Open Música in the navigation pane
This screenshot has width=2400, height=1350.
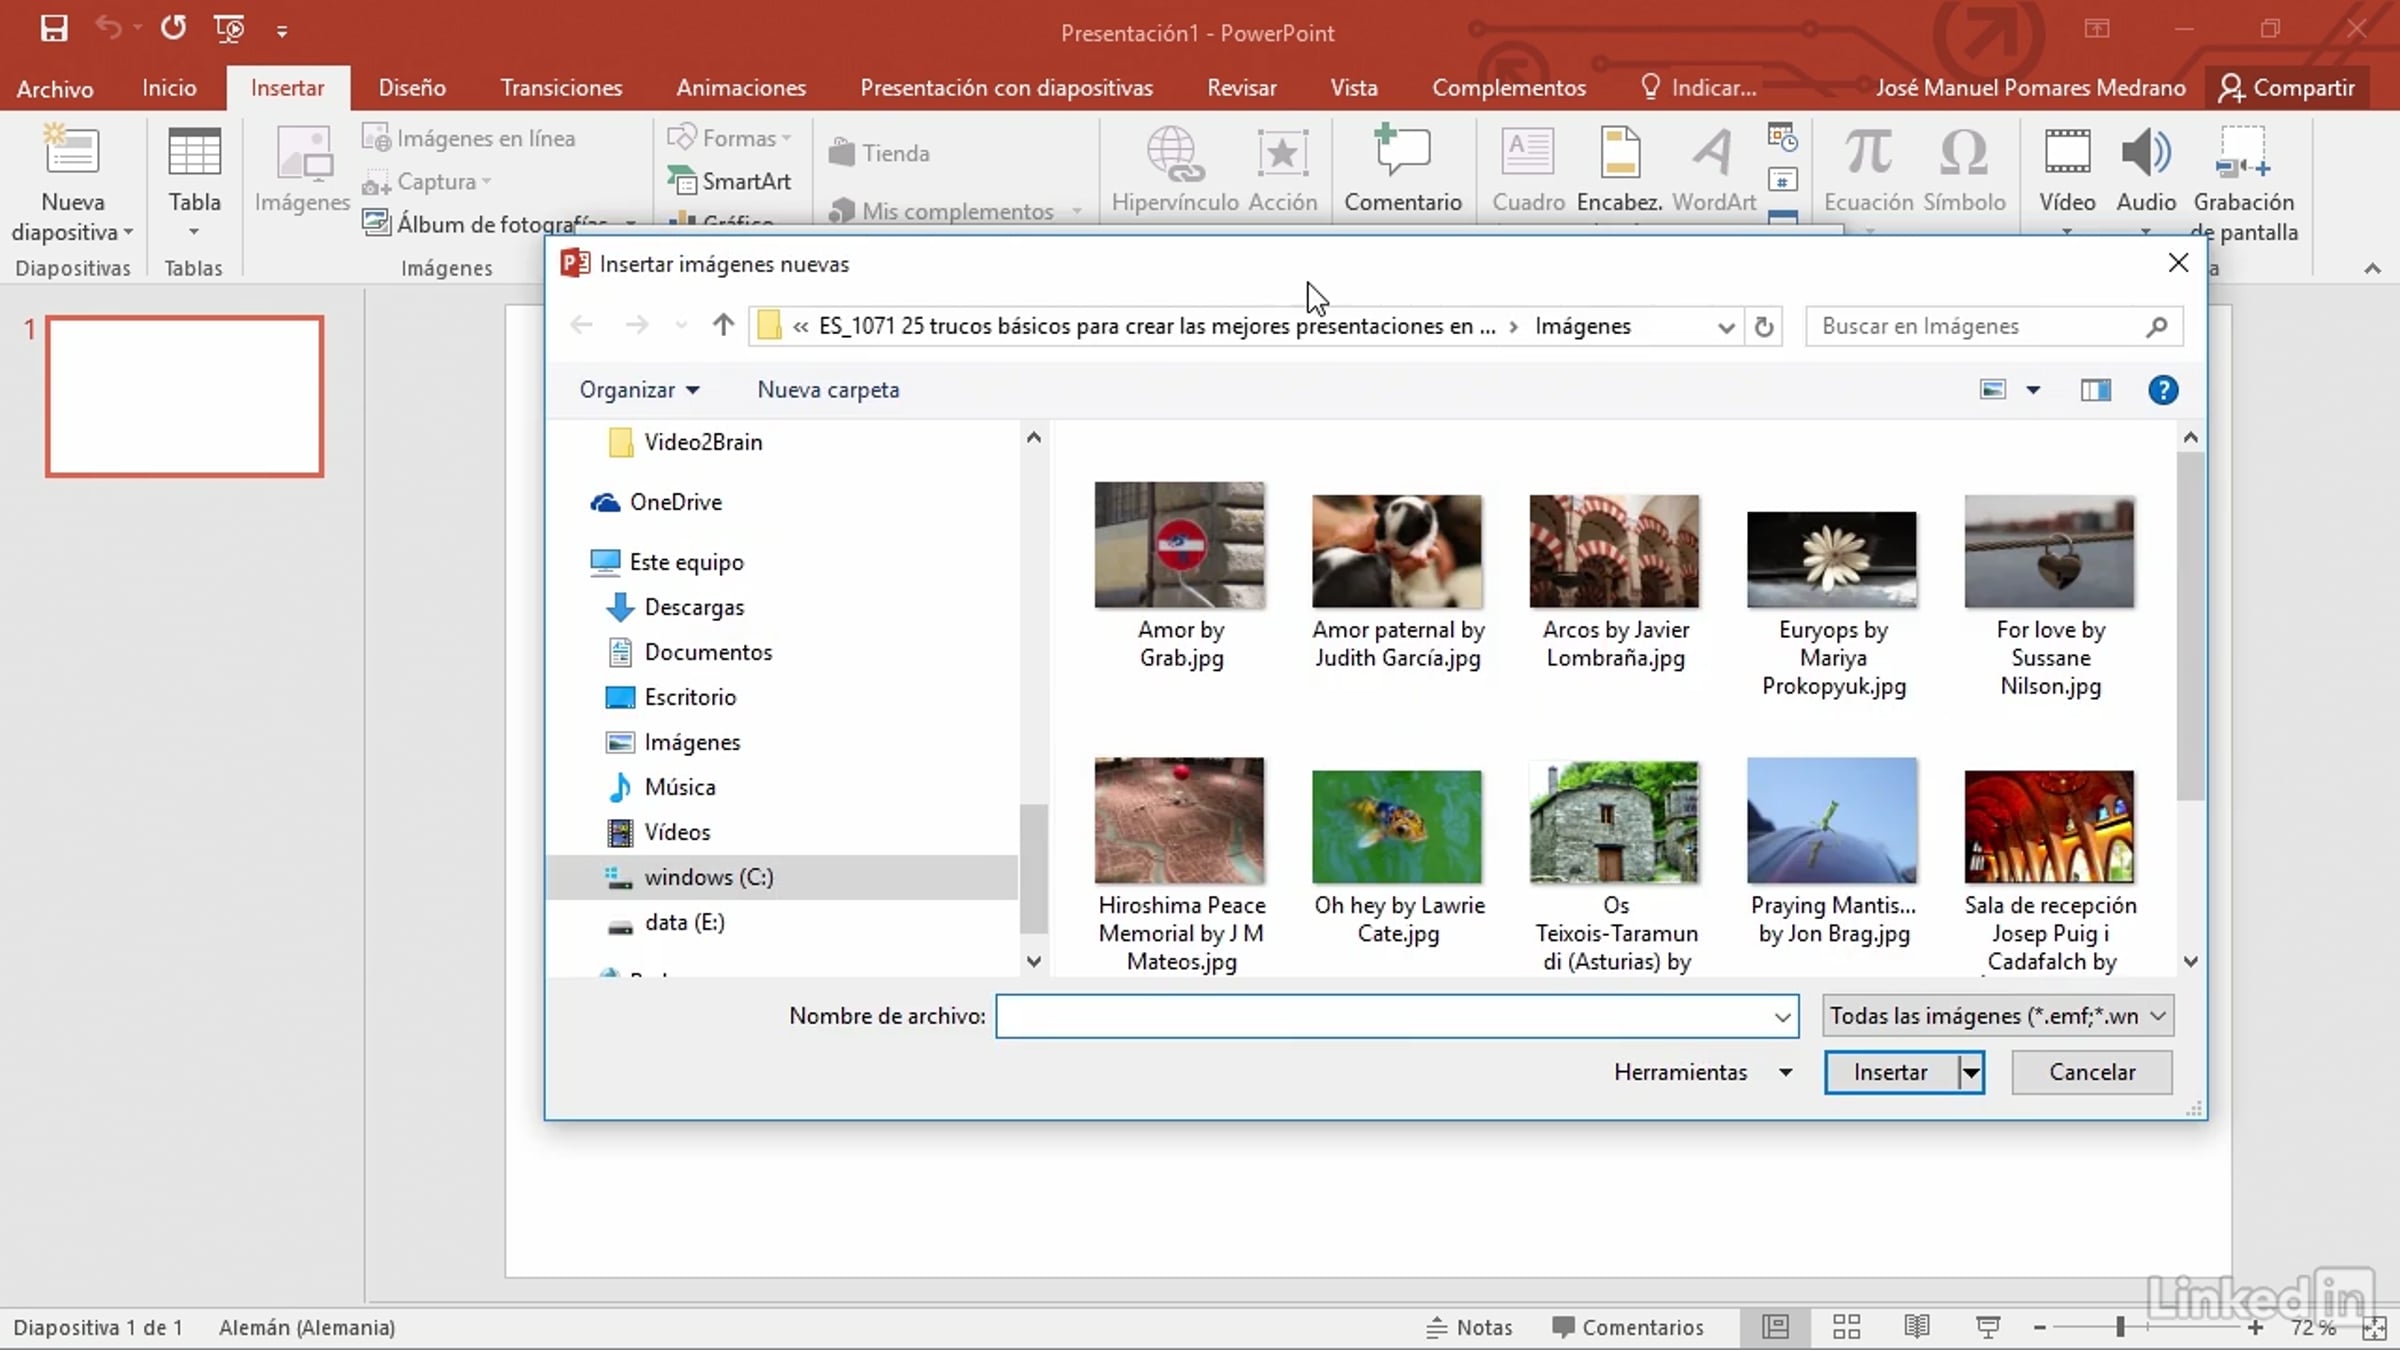pyautogui.click(x=661, y=787)
